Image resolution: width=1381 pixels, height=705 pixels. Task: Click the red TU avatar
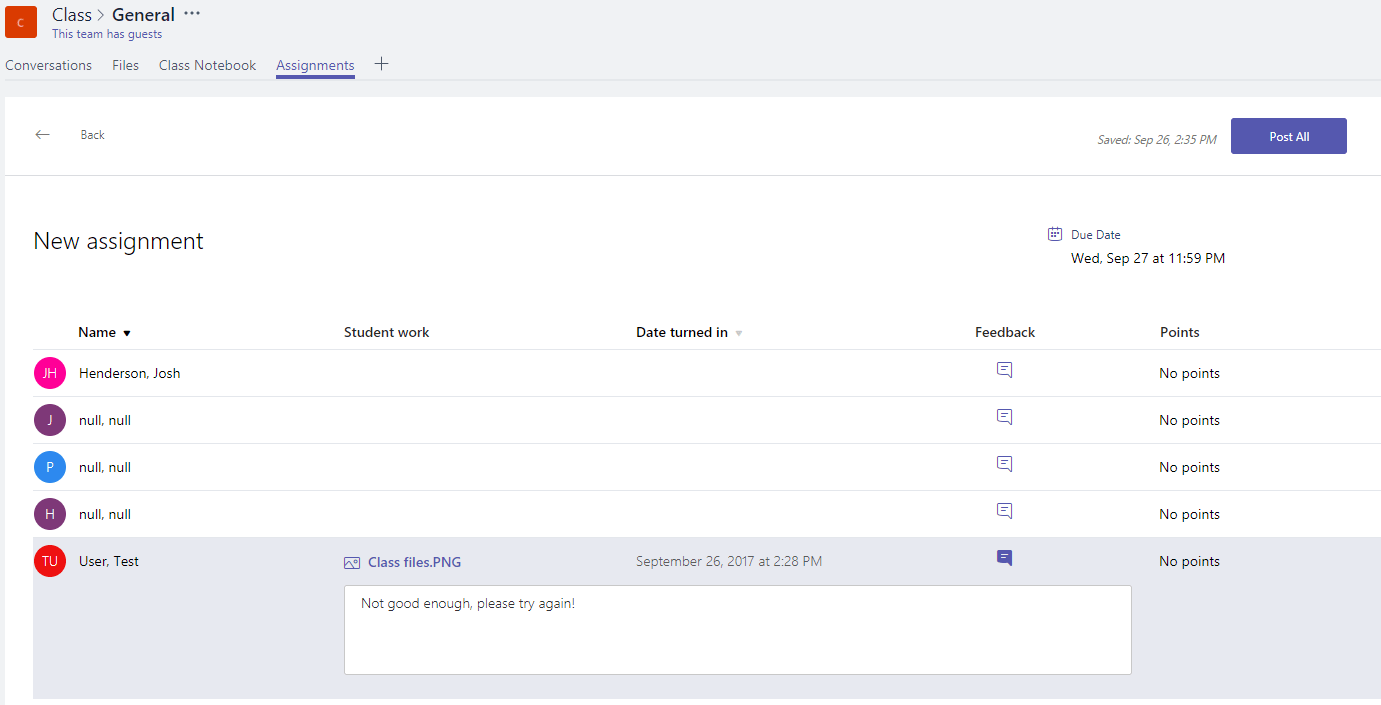pyautogui.click(x=50, y=561)
